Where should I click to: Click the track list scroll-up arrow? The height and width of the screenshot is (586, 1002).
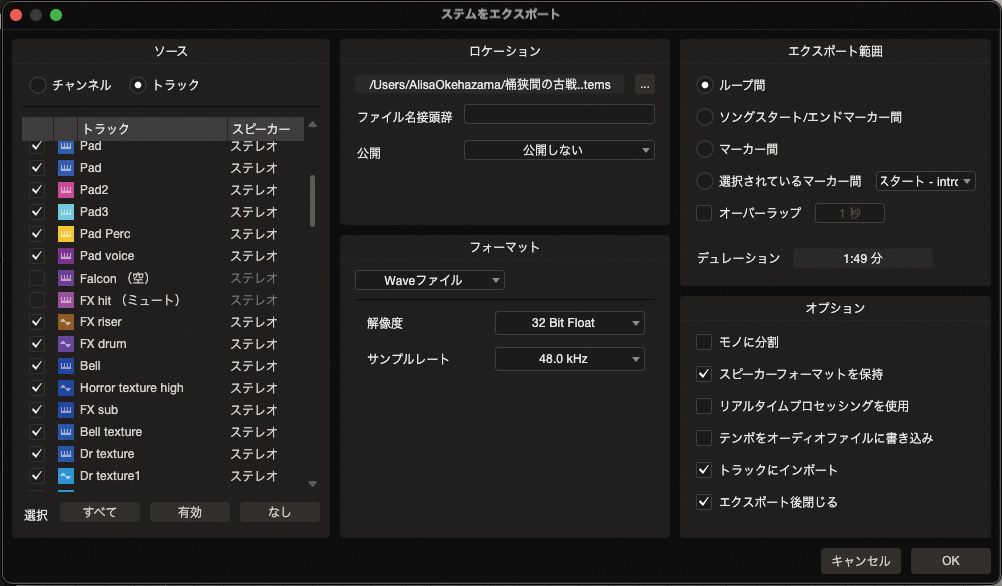click(312, 124)
